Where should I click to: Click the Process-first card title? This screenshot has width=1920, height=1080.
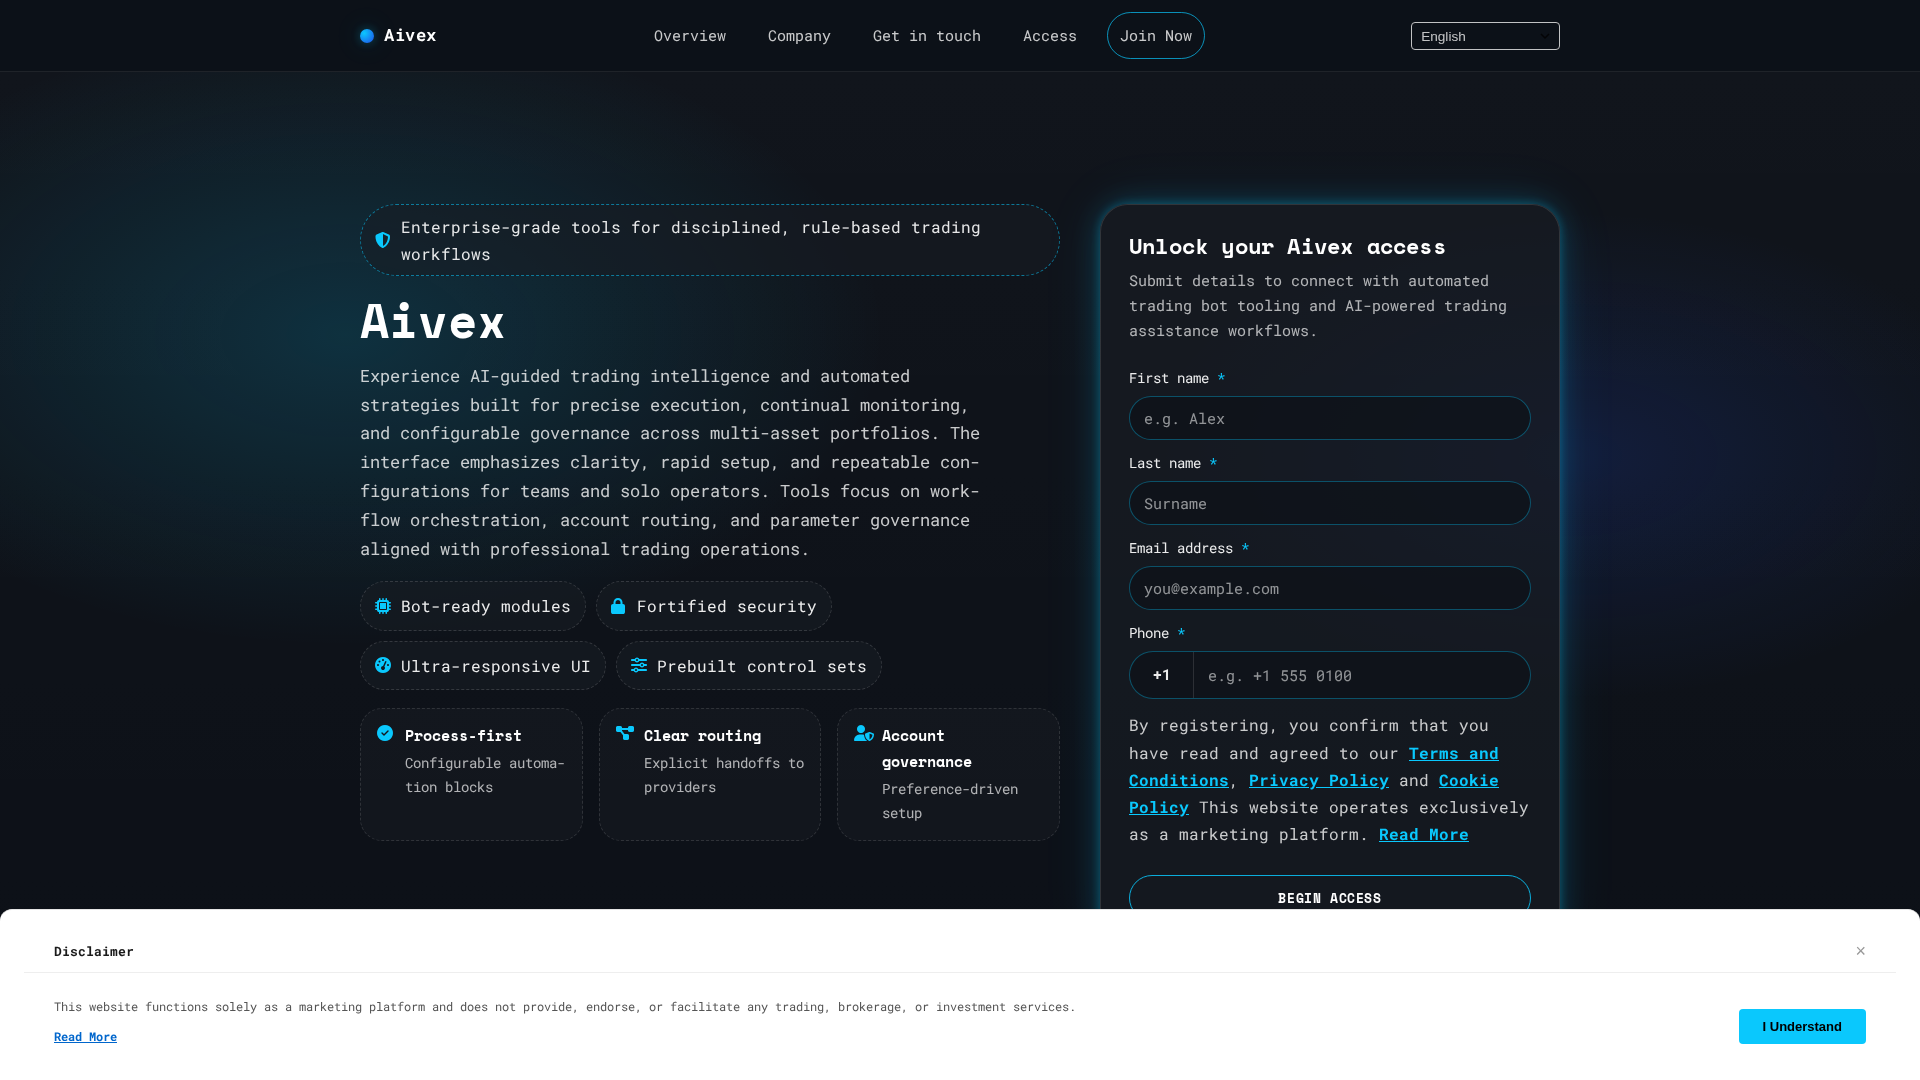pos(463,736)
